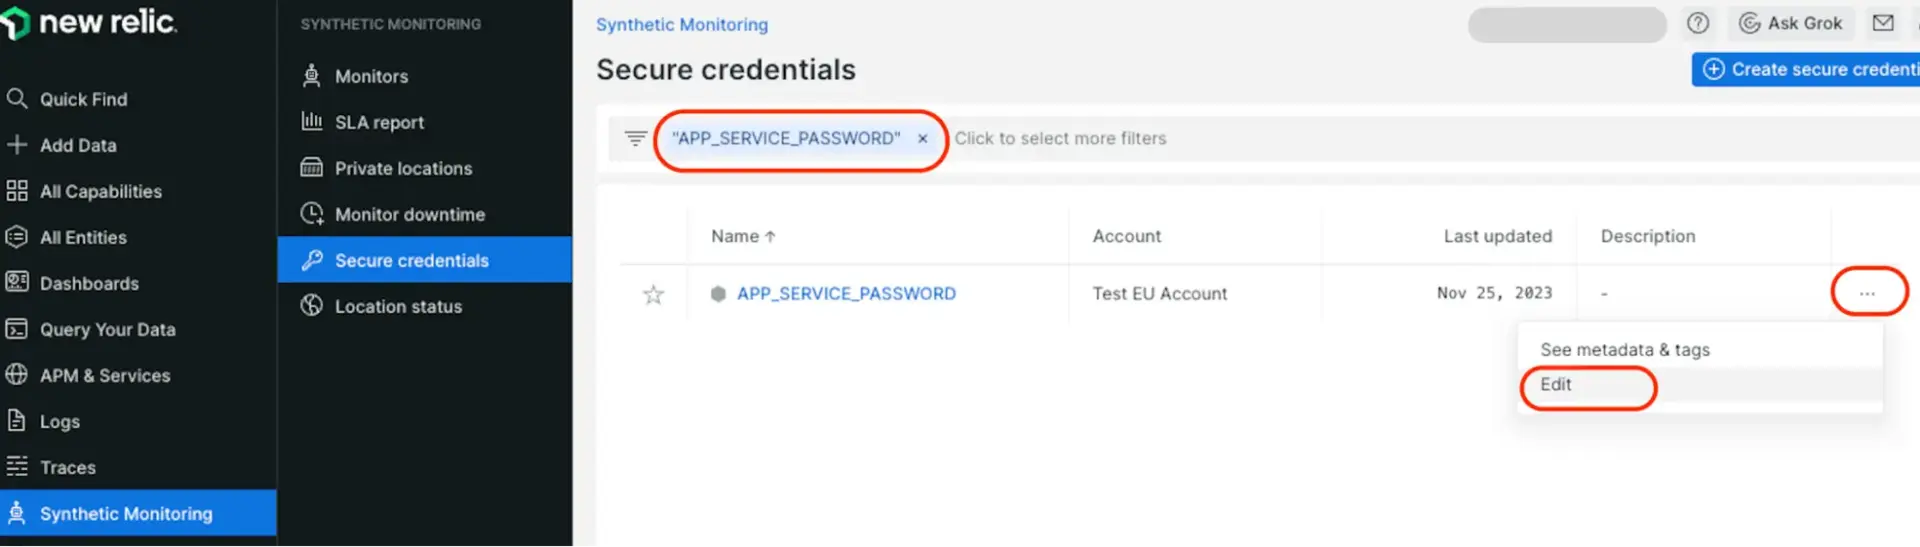This screenshot has height=547, width=1920.
Task: Open the three-dot row actions menu
Action: (1867, 293)
